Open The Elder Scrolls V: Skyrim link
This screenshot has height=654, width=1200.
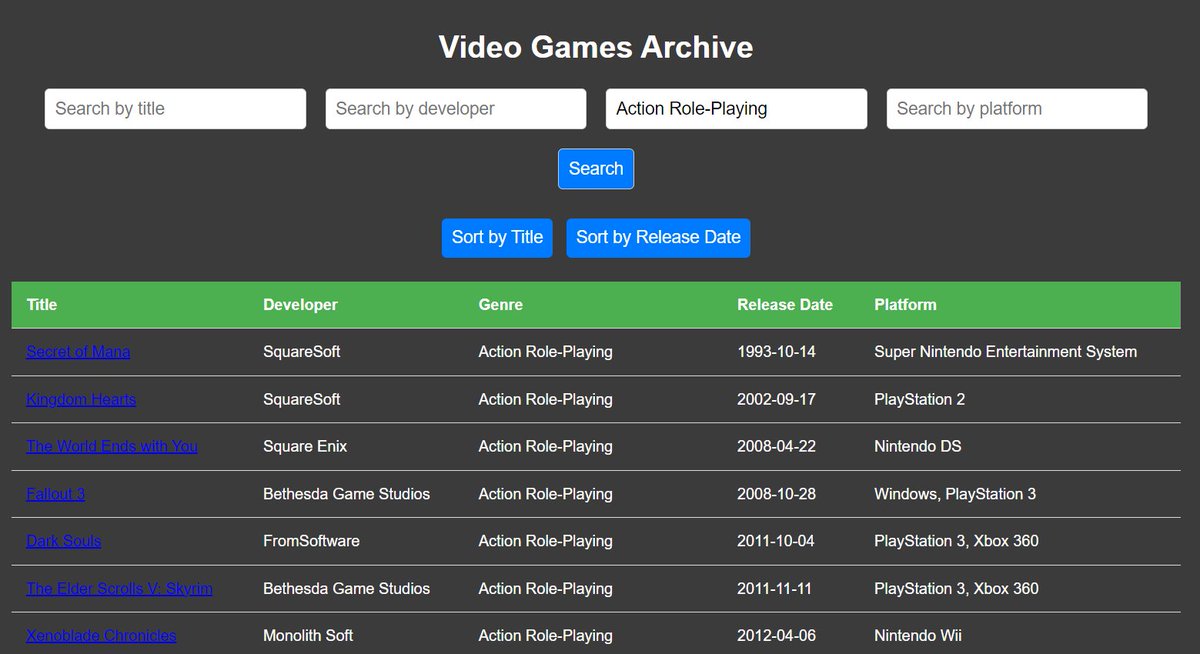pos(119,588)
